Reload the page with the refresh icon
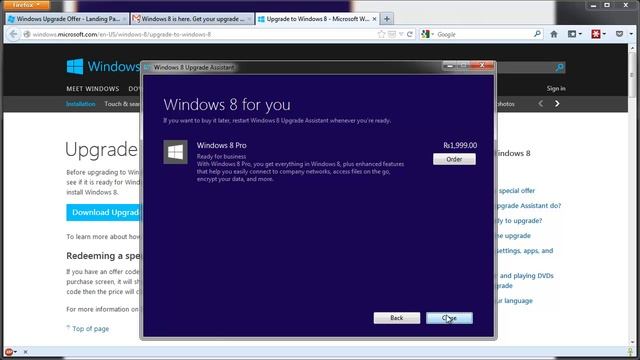This screenshot has height=360, width=640. coord(410,34)
